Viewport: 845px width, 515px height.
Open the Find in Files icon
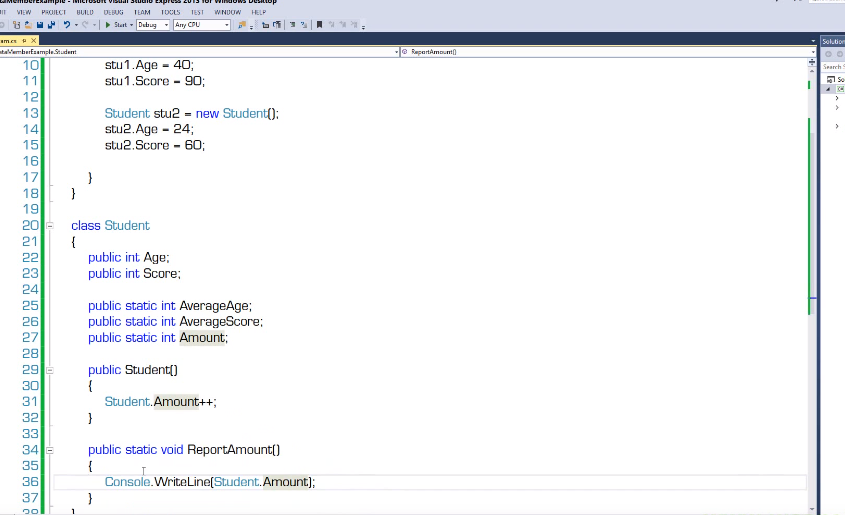[242, 25]
